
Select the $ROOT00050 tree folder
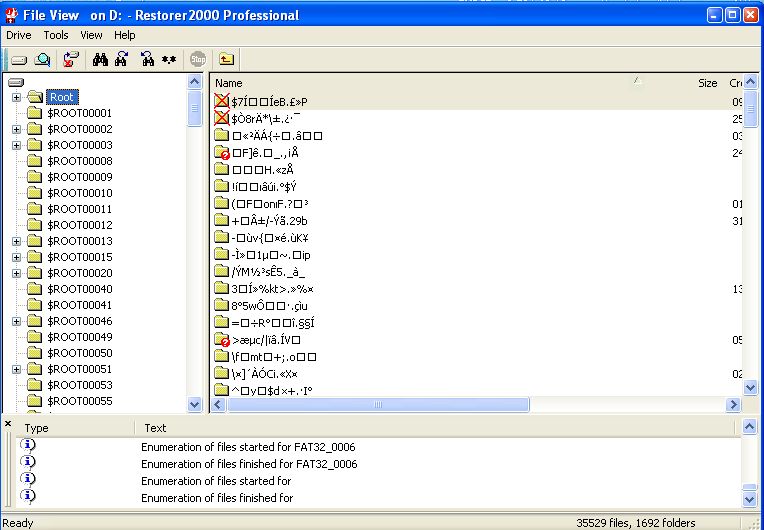click(80, 353)
